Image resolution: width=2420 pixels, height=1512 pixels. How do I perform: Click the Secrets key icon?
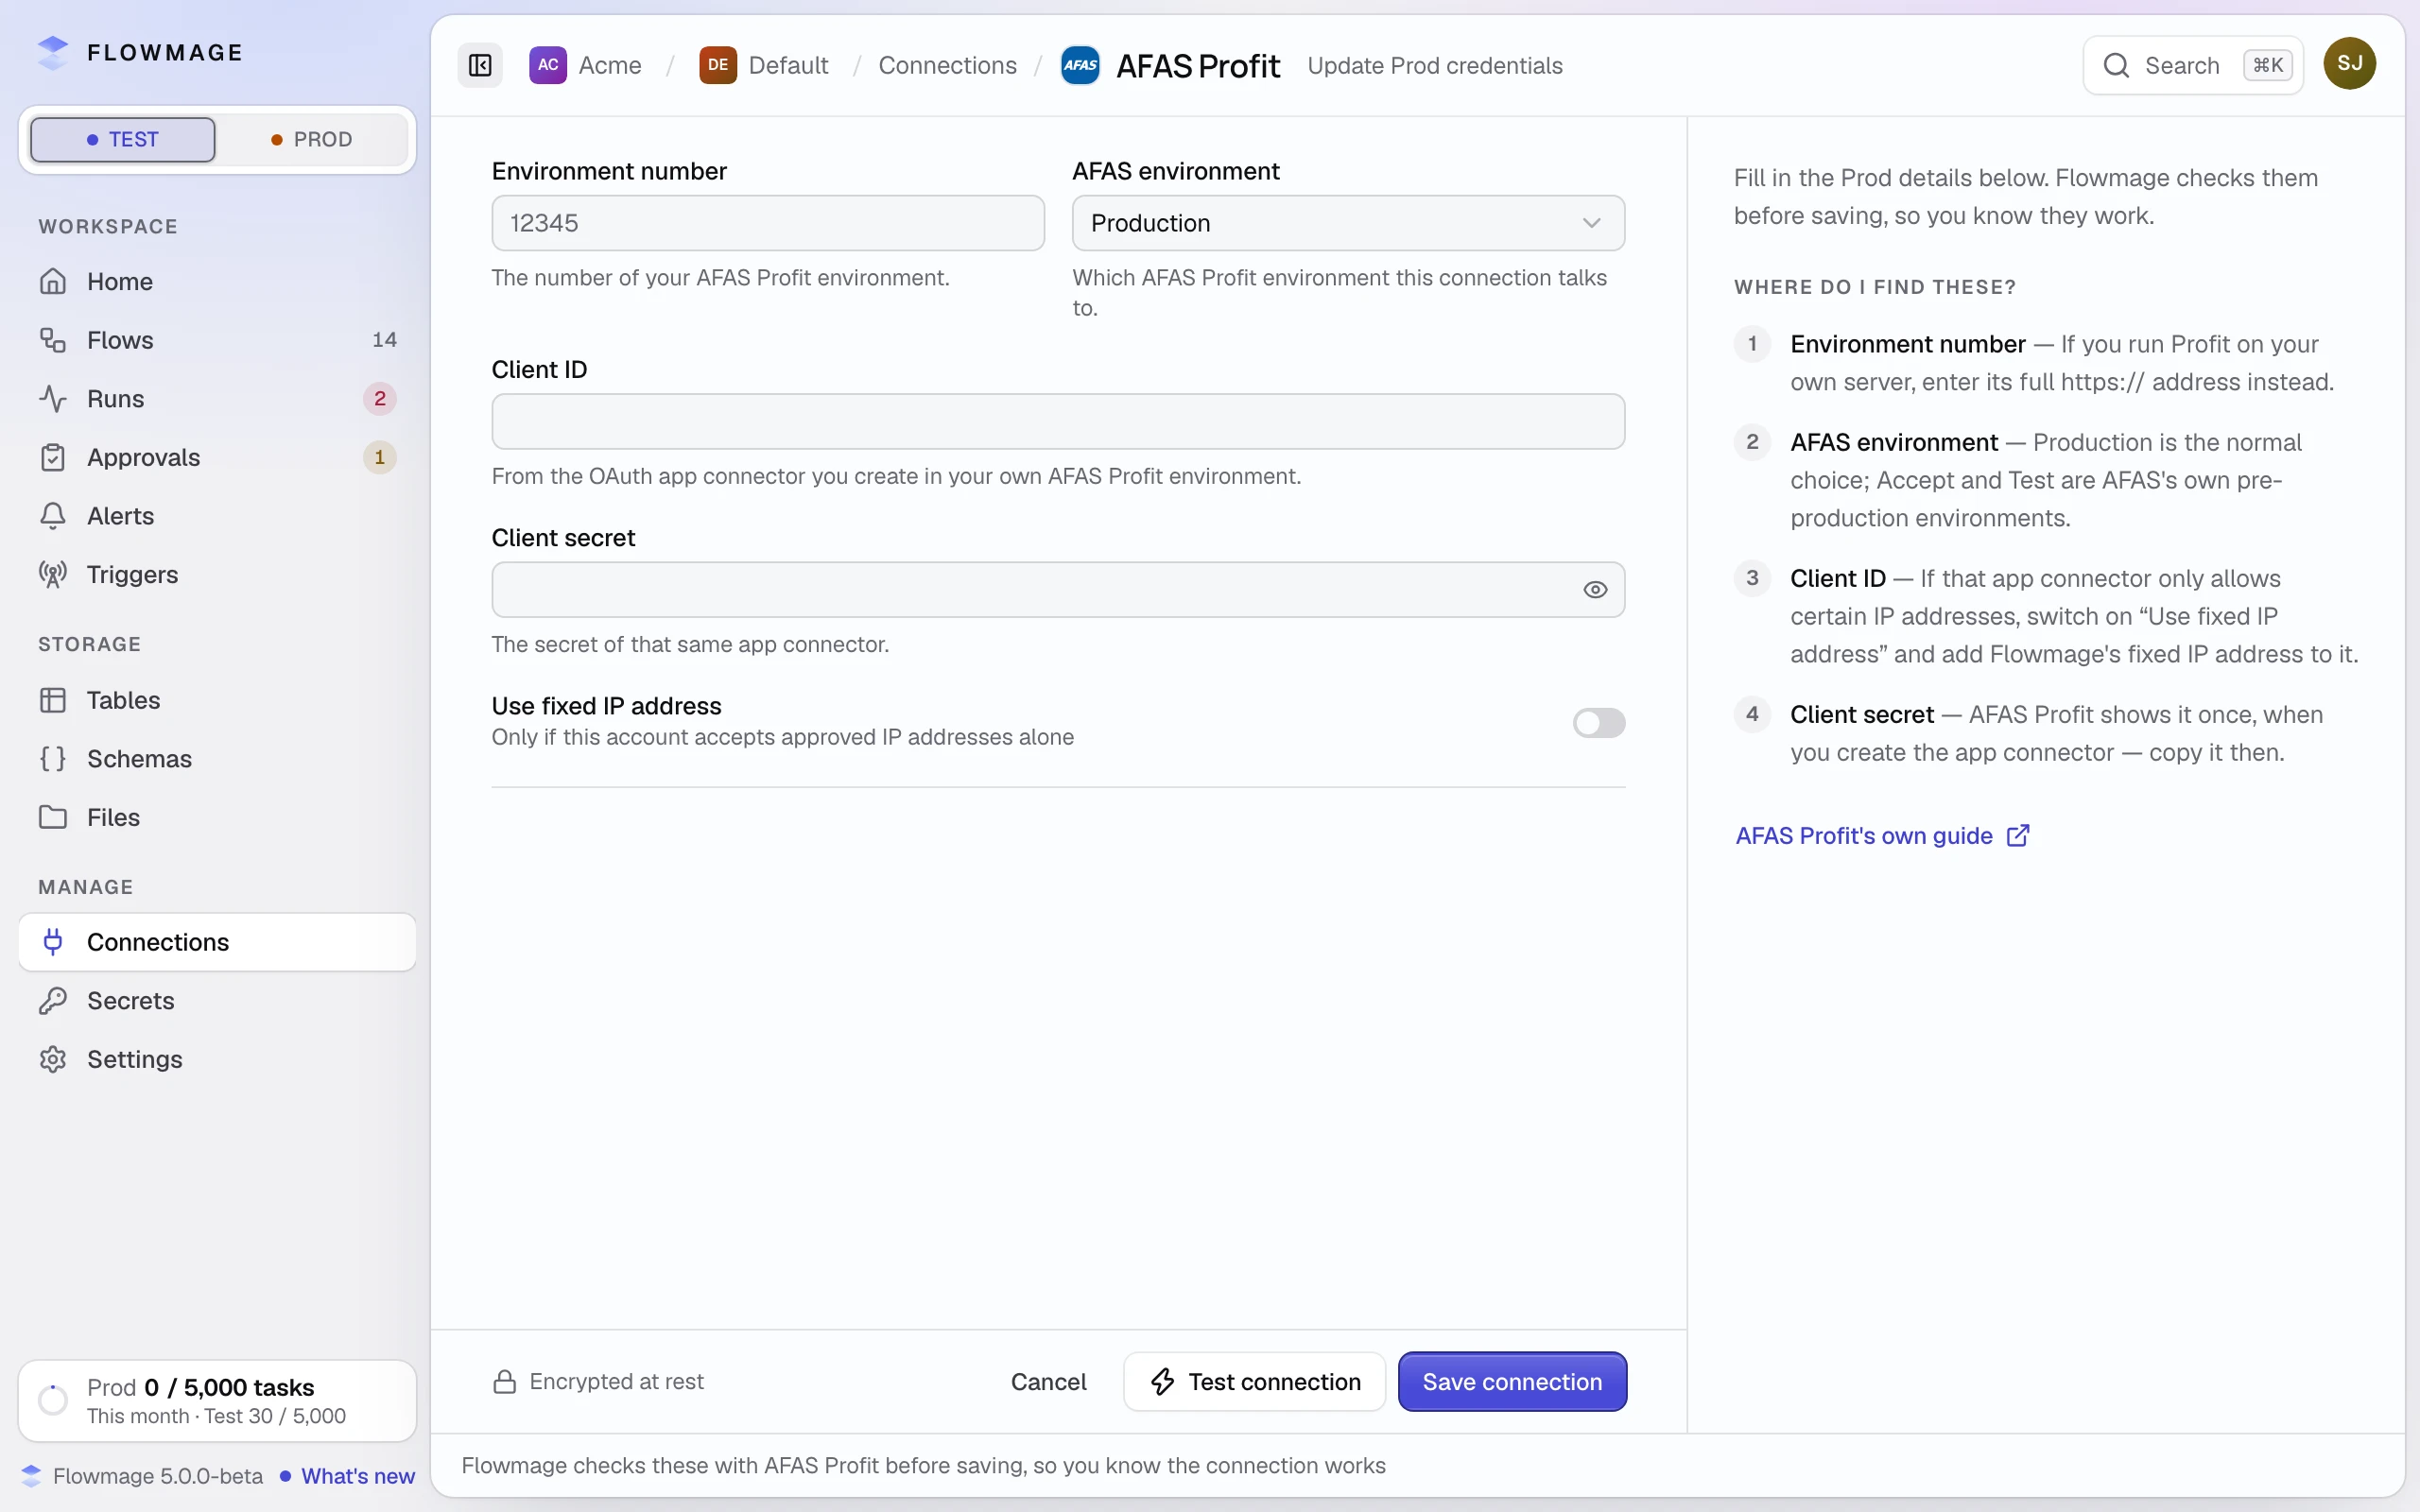pyautogui.click(x=53, y=1001)
